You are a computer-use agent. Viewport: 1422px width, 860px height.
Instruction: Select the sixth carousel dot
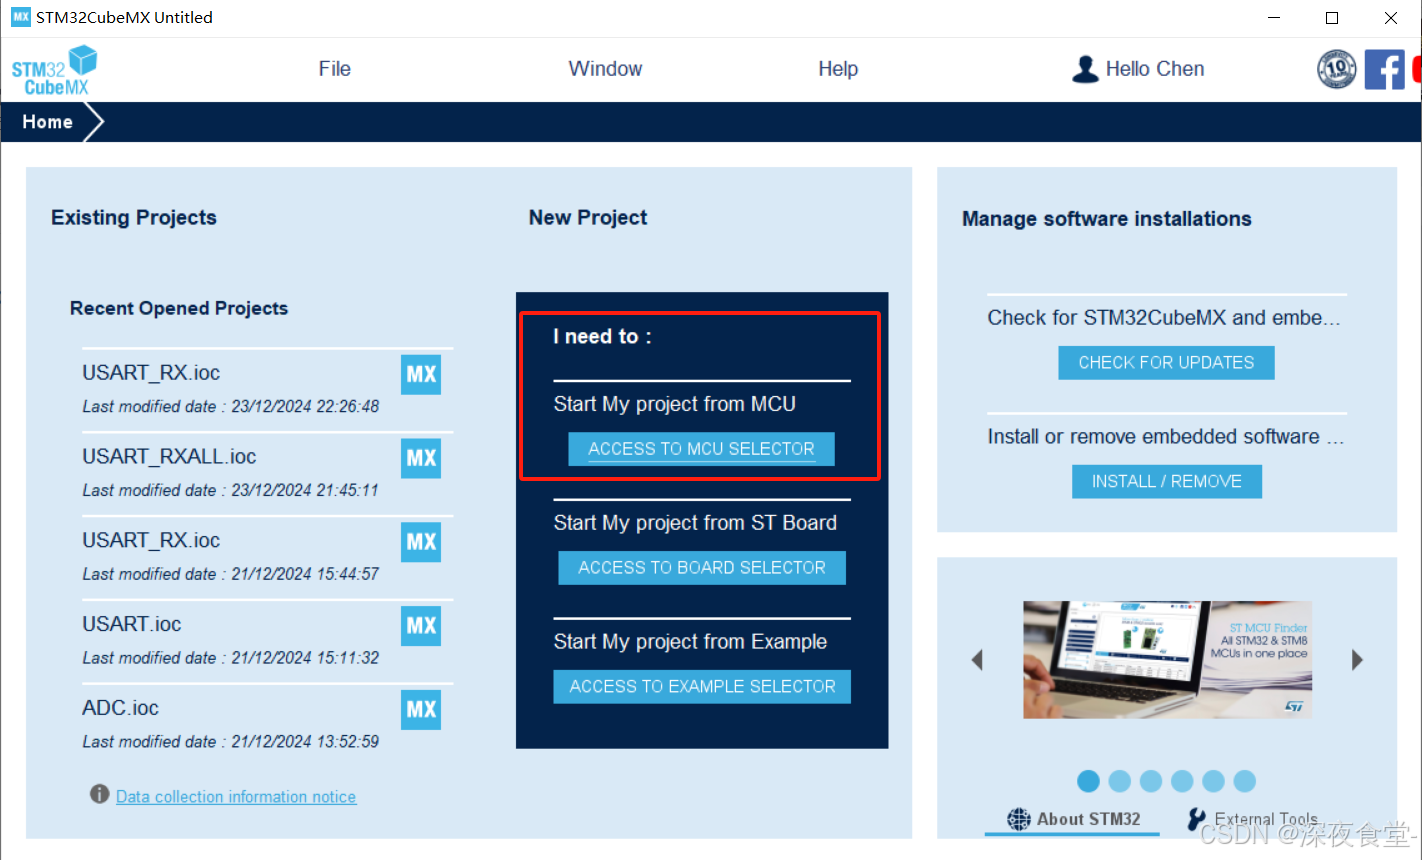pos(1244,781)
